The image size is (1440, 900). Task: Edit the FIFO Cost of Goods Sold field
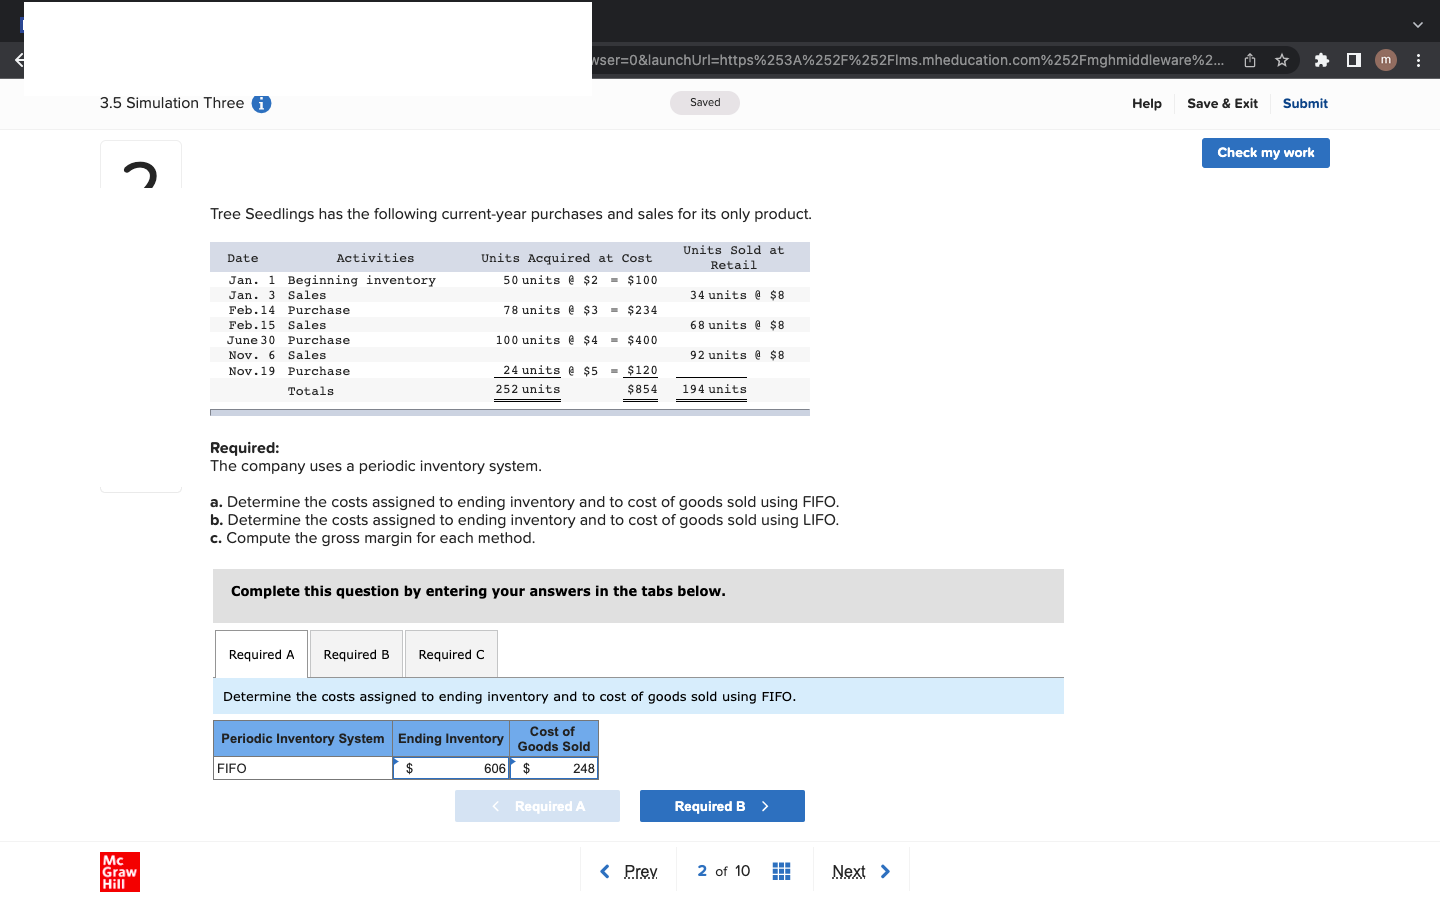coord(554,768)
